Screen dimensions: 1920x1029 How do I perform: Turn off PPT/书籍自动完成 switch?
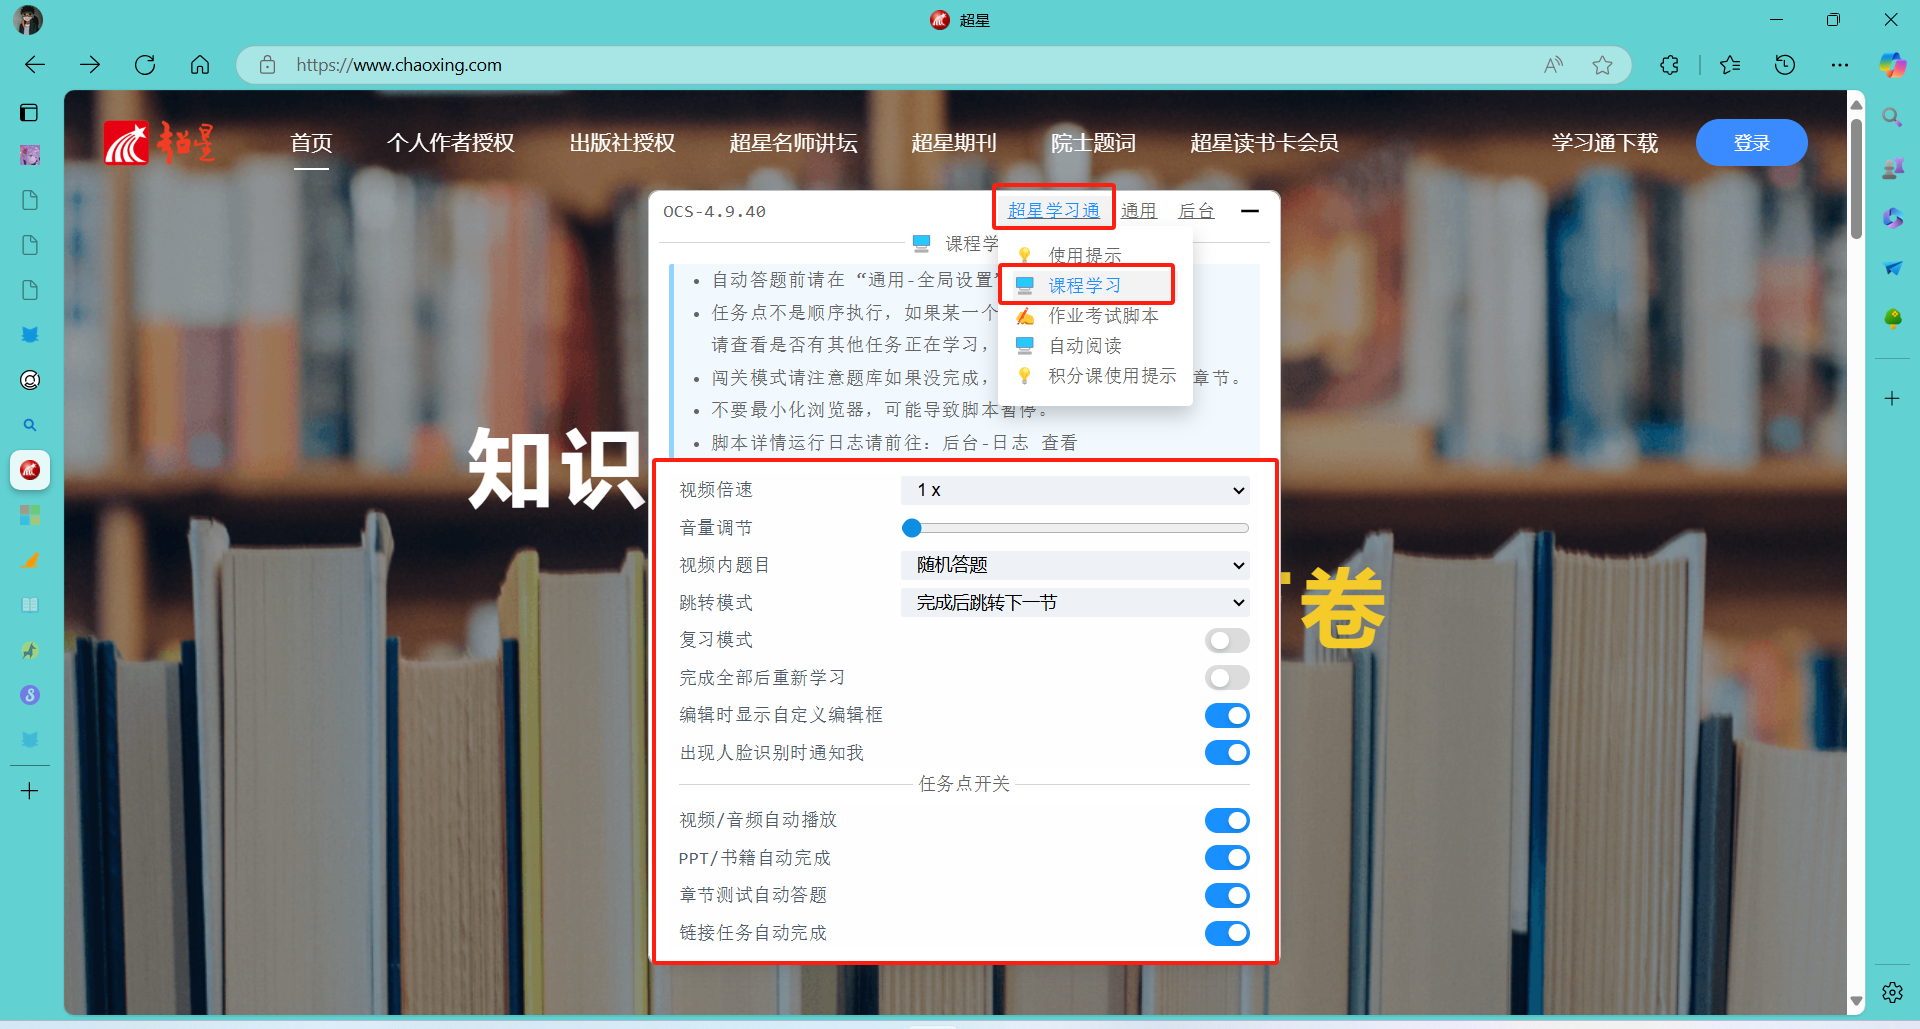coord(1227,858)
